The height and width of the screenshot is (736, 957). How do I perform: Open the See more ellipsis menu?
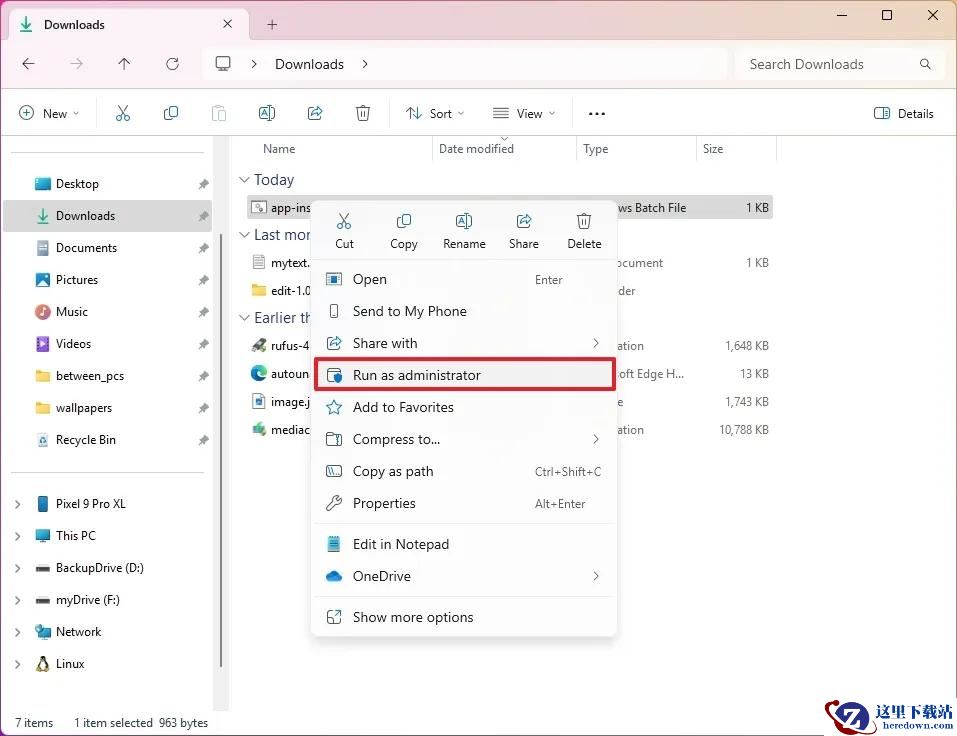click(596, 114)
